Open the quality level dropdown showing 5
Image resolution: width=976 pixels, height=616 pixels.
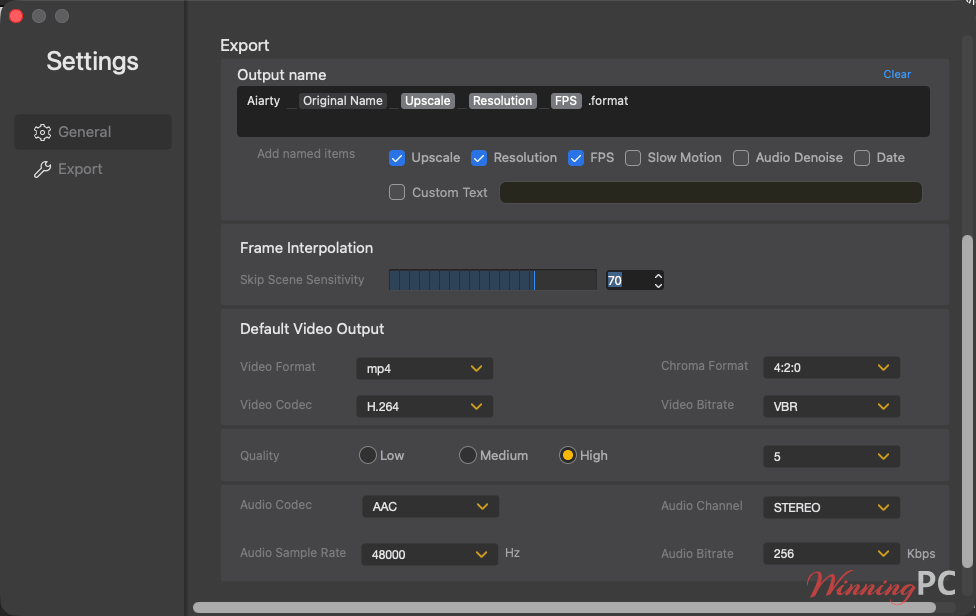832,457
